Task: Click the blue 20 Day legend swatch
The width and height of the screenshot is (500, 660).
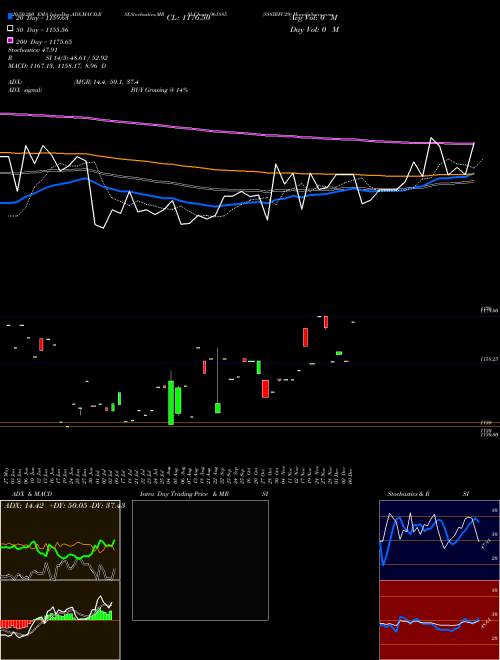Action: coord(11,16)
